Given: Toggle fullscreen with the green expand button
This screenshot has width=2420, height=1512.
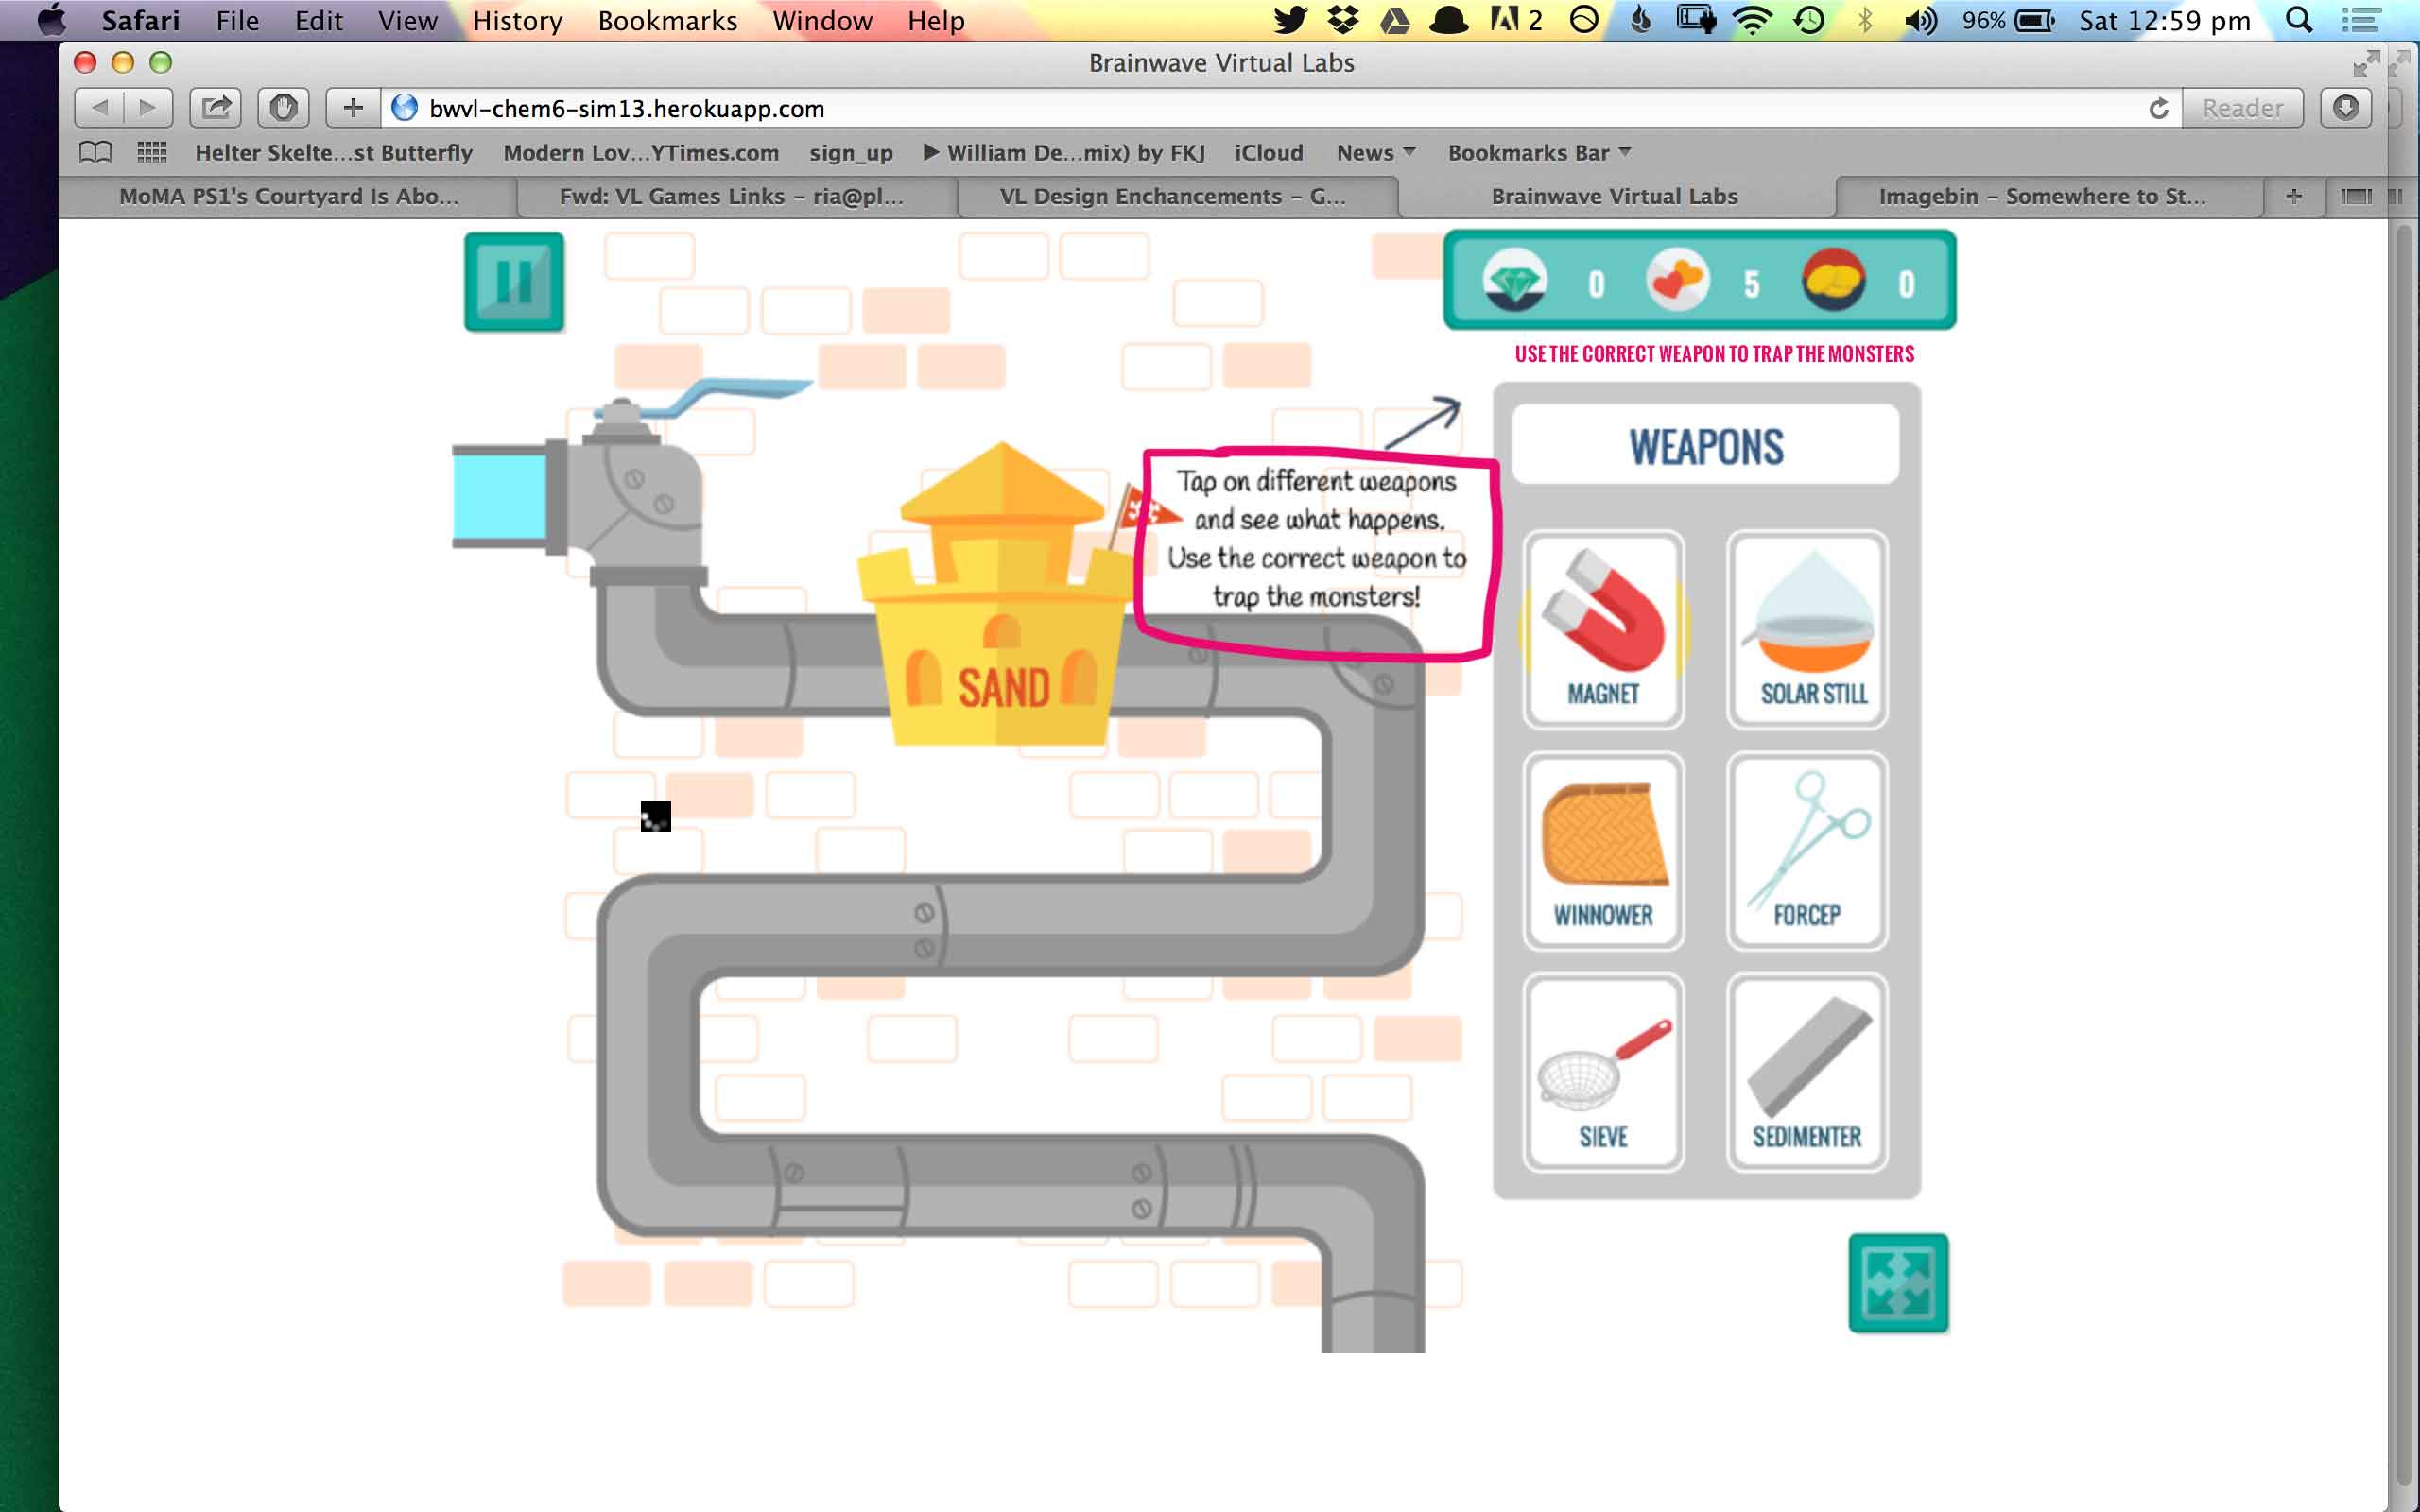Looking at the screenshot, I should (1898, 1283).
